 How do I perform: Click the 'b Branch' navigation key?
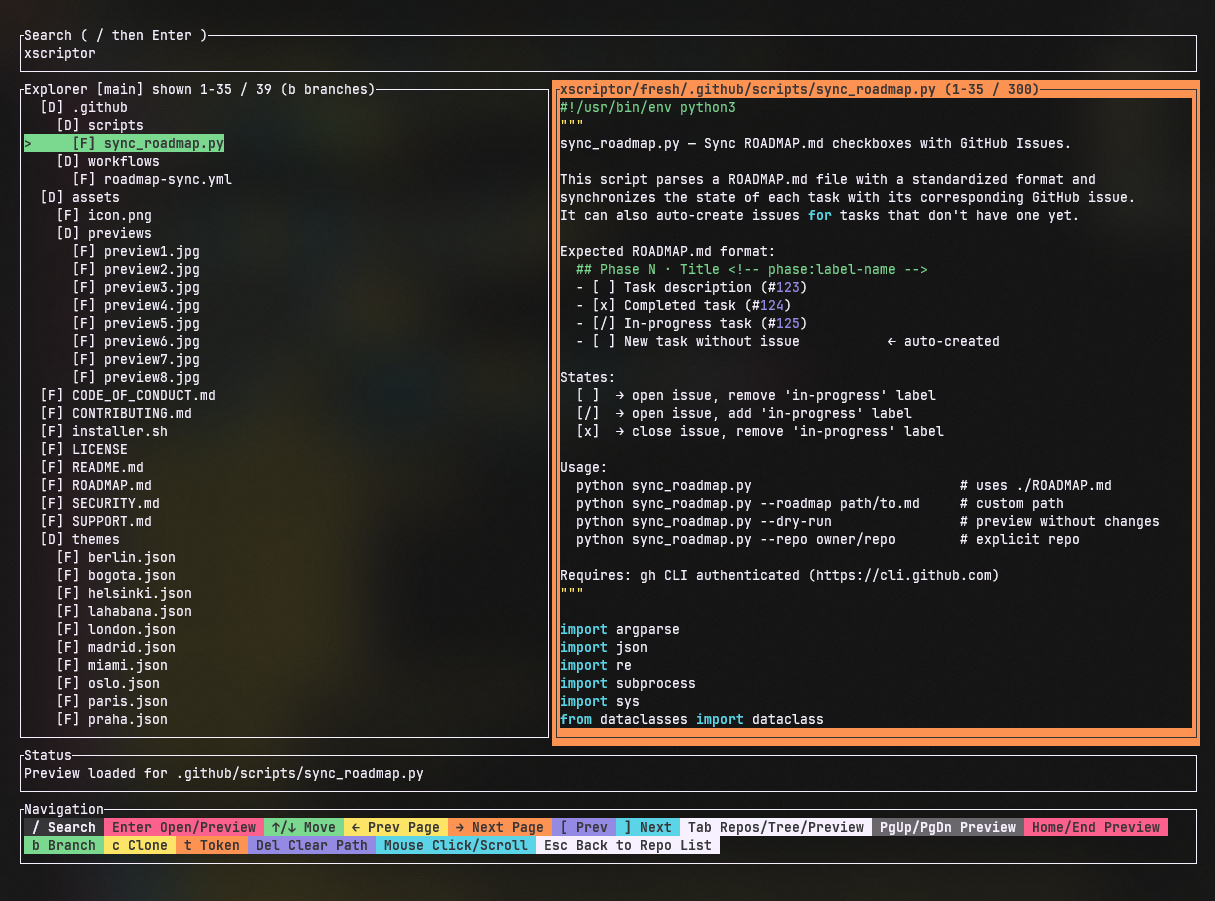[x=62, y=845]
